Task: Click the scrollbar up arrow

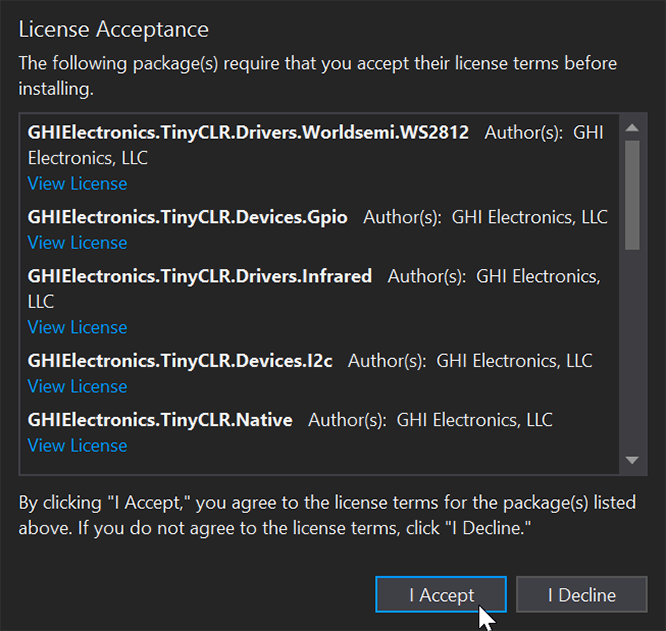Action: [632, 127]
